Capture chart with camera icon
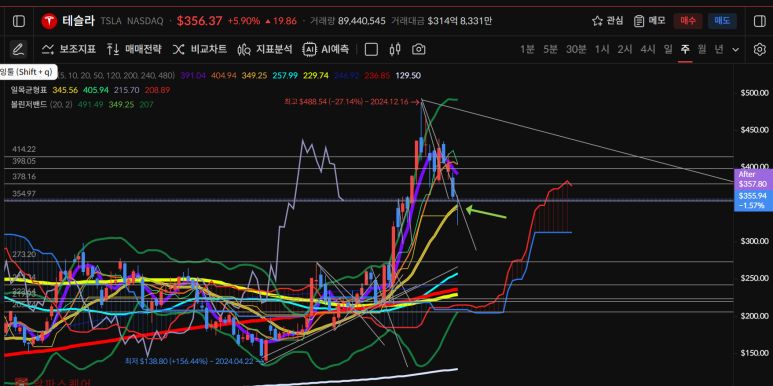 [419, 49]
